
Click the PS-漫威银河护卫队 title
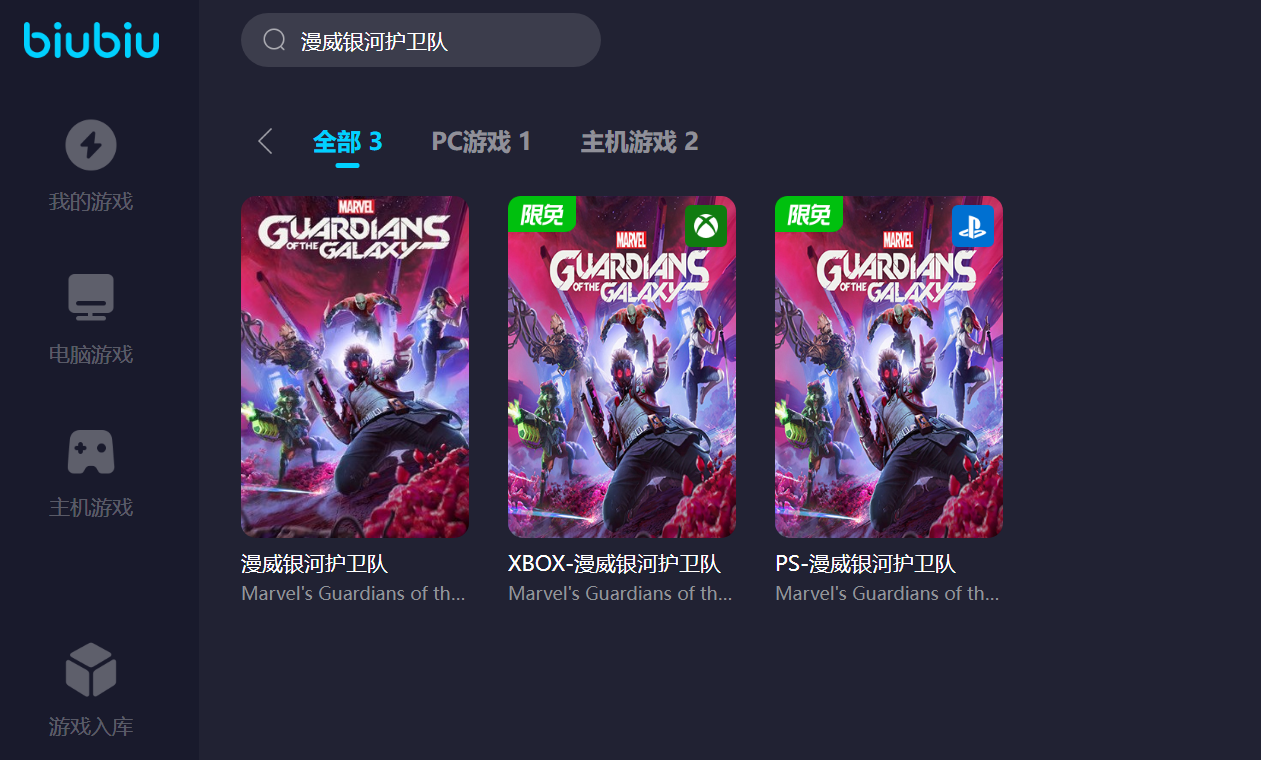[x=866, y=564]
